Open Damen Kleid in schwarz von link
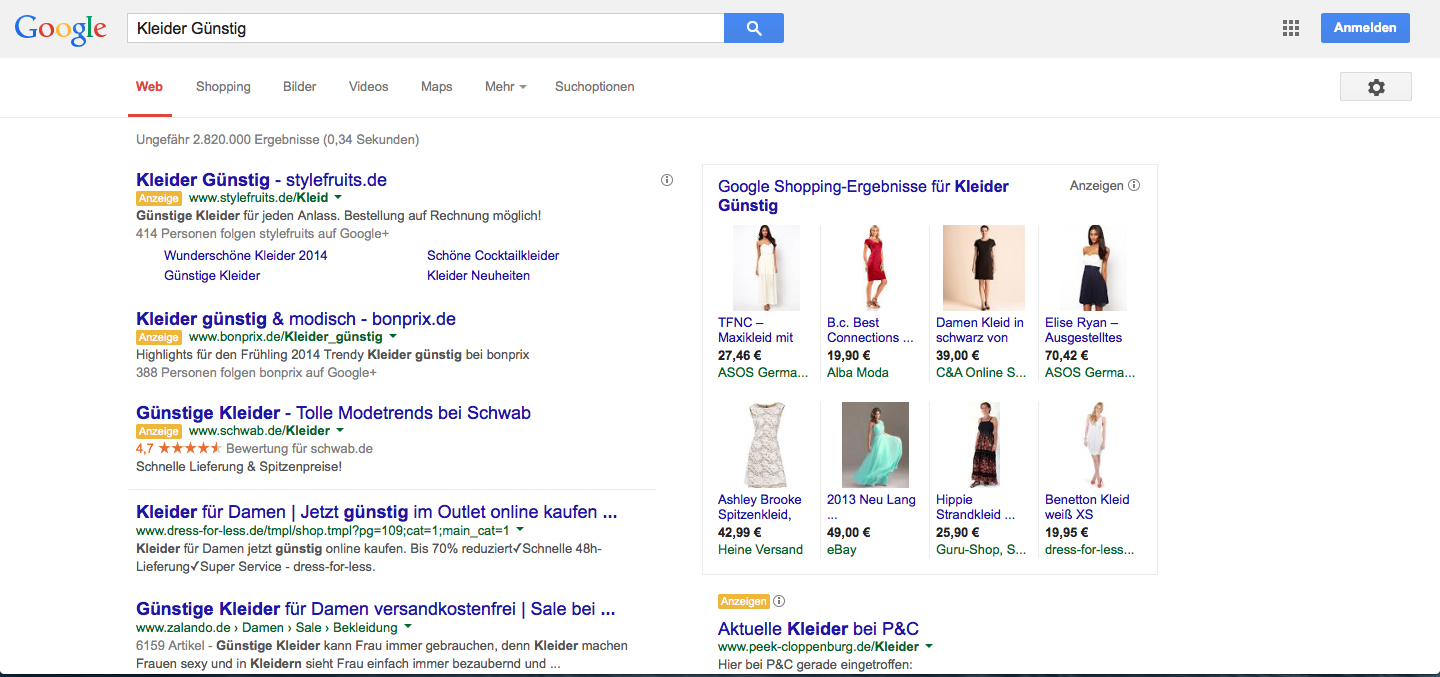1440x677 pixels. point(980,330)
